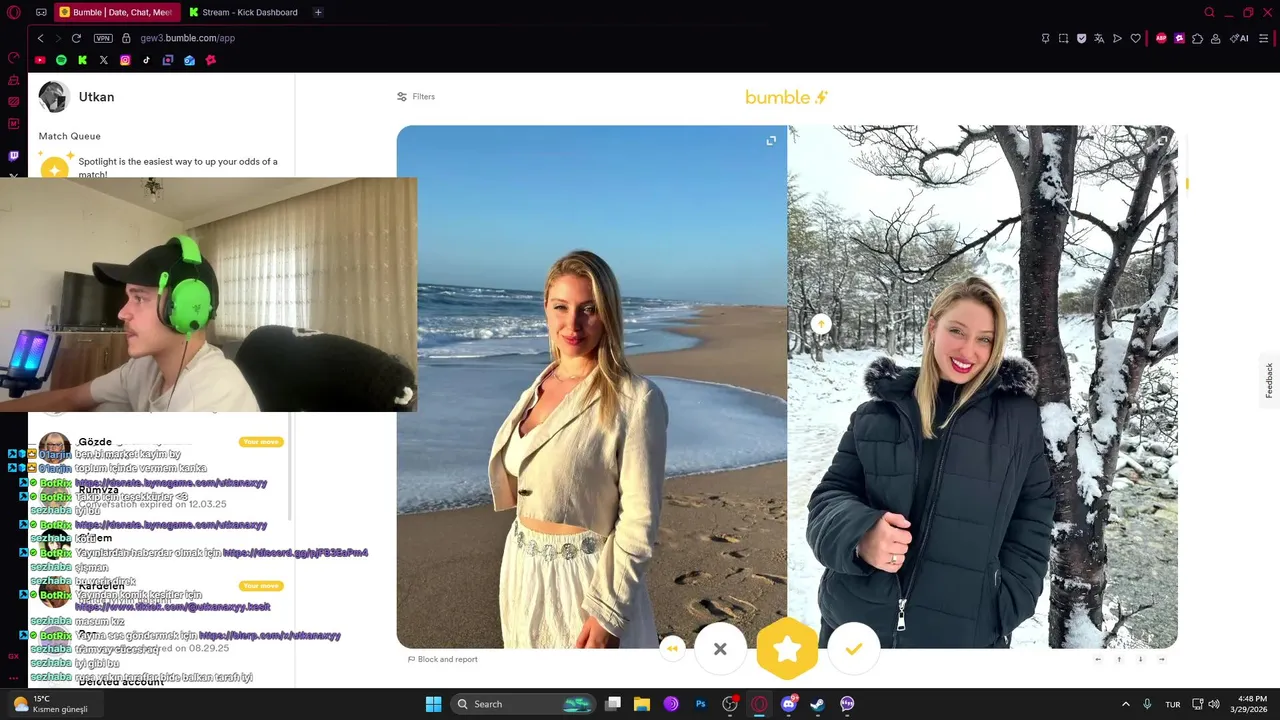Open the browser tab search icon

(x=1209, y=12)
